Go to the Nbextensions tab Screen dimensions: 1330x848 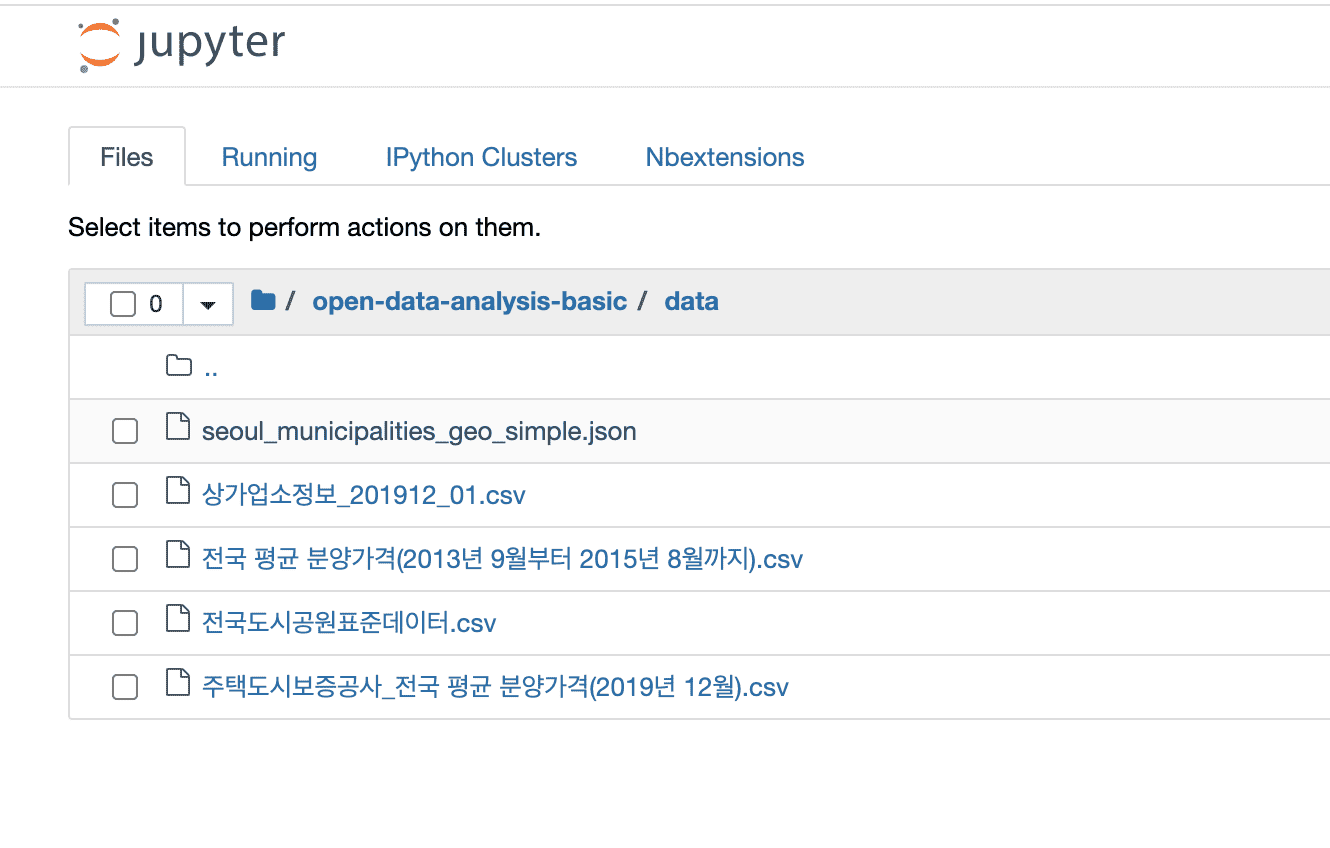(x=724, y=157)
